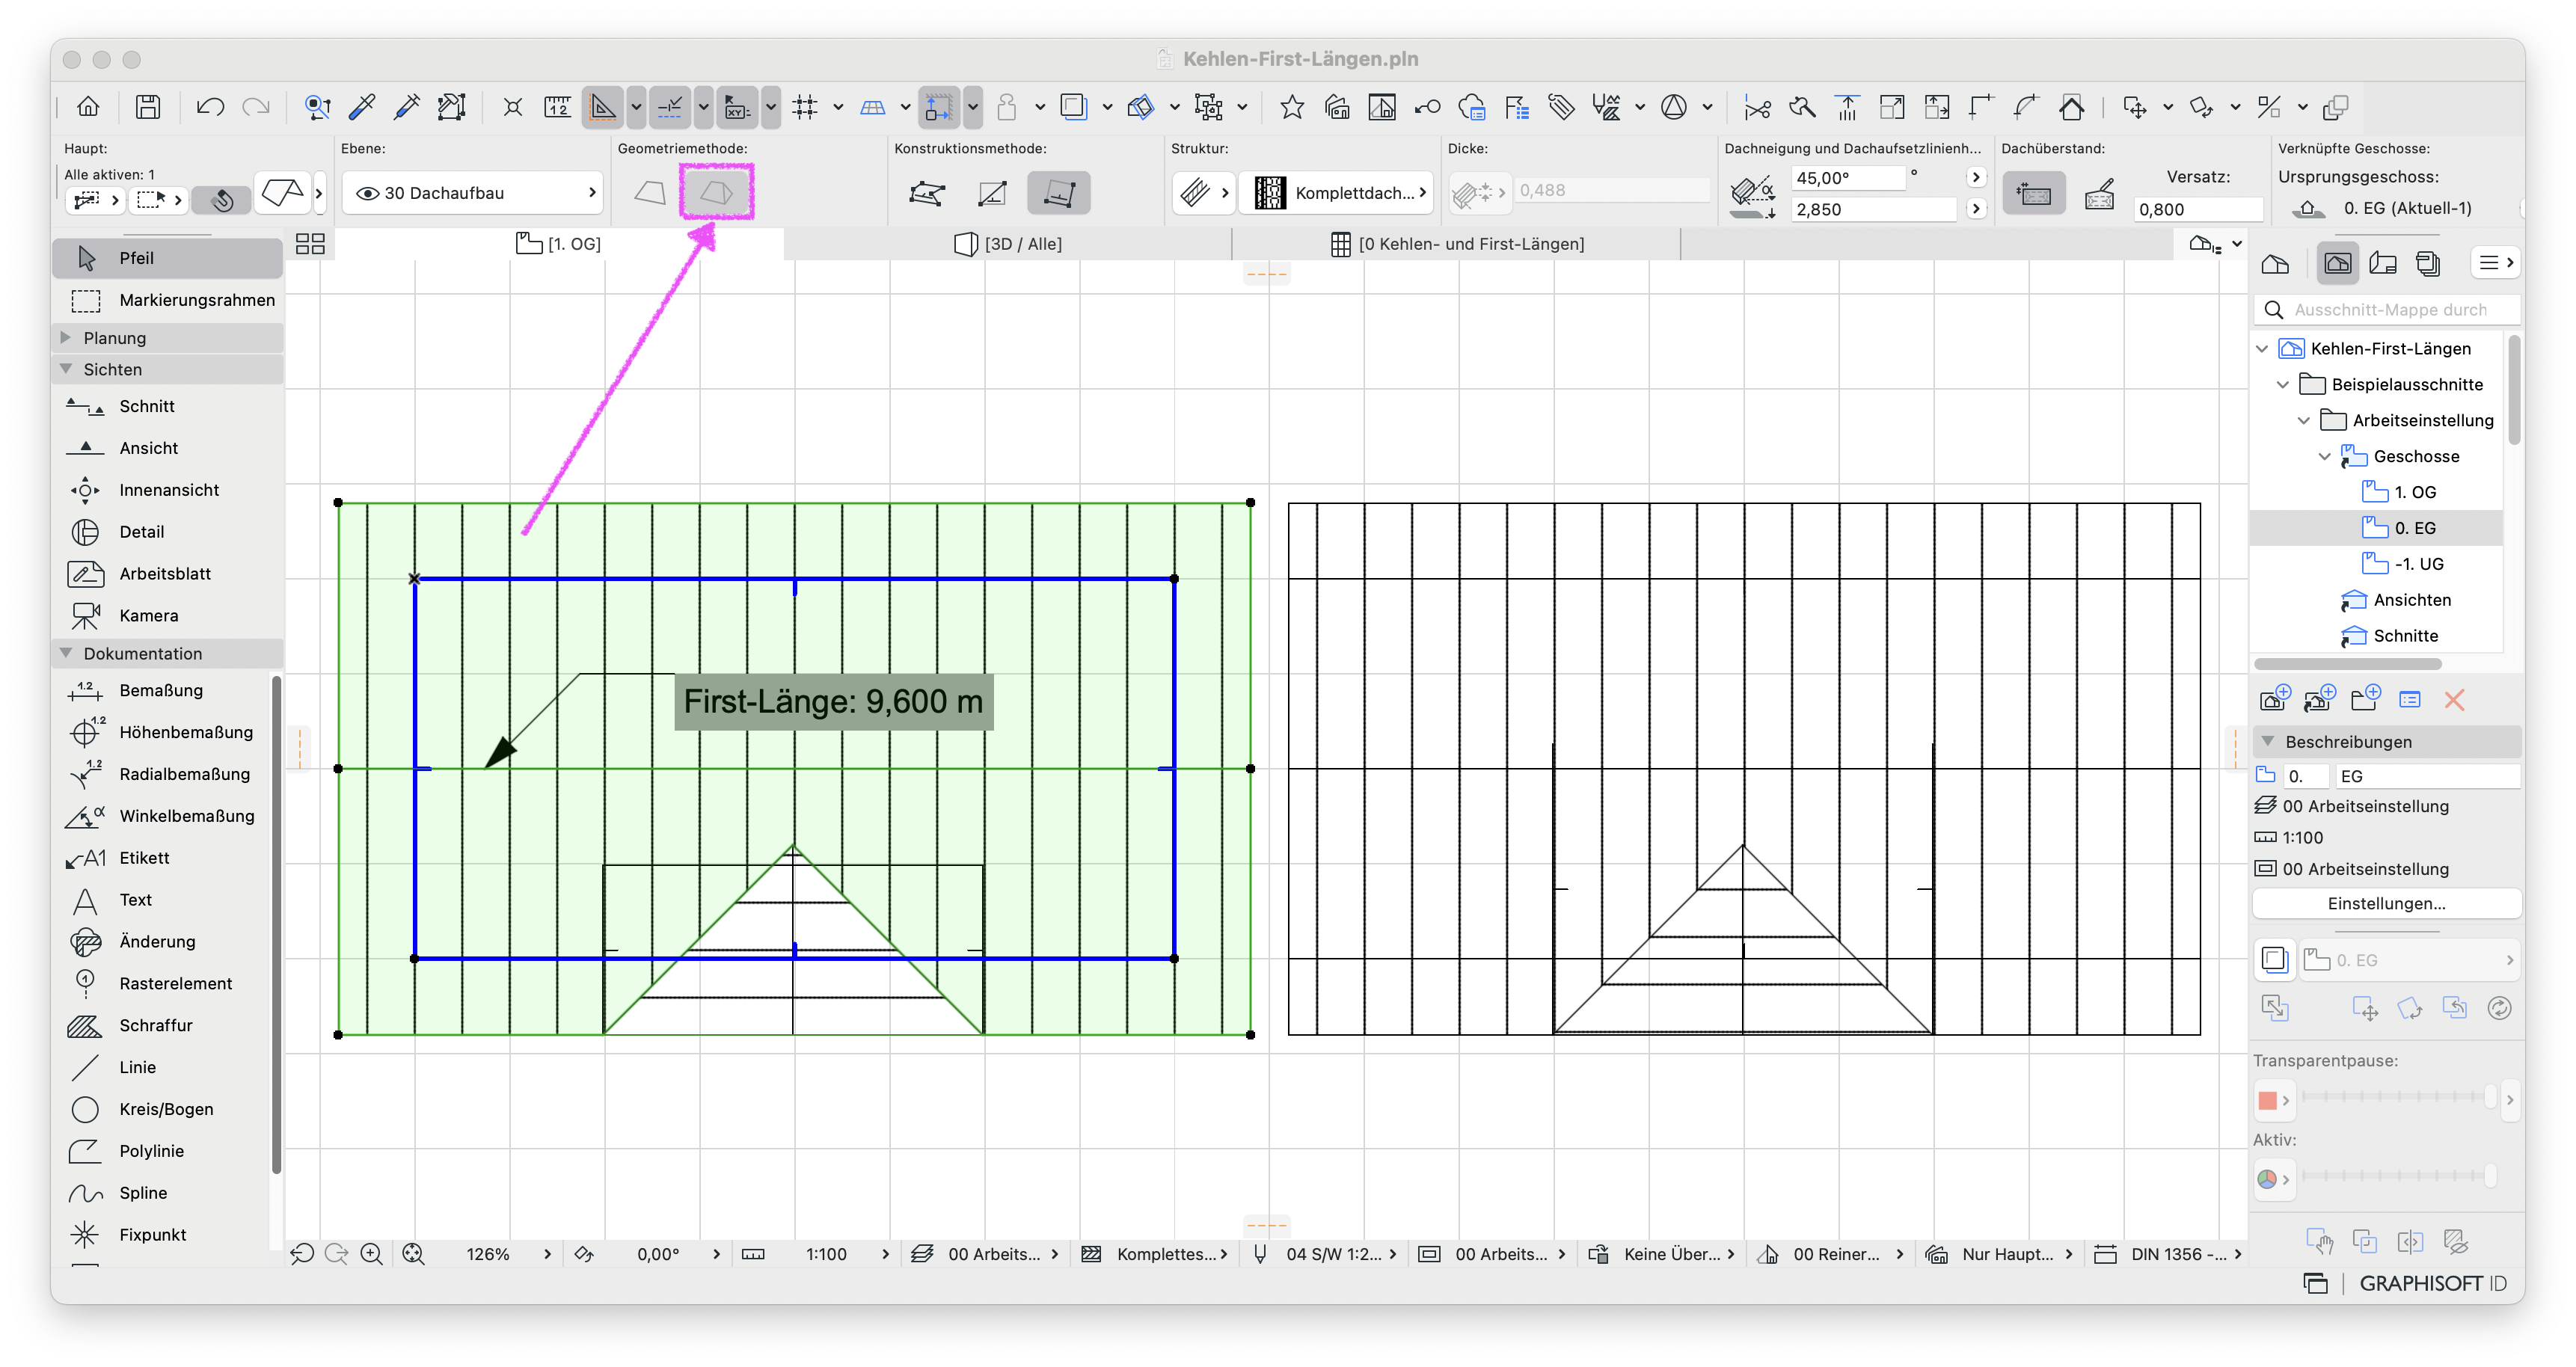2576x1367 pixels.
Task: Toggle the Trace reference button beside 0. EG
Action: (x=2274, y=960)
